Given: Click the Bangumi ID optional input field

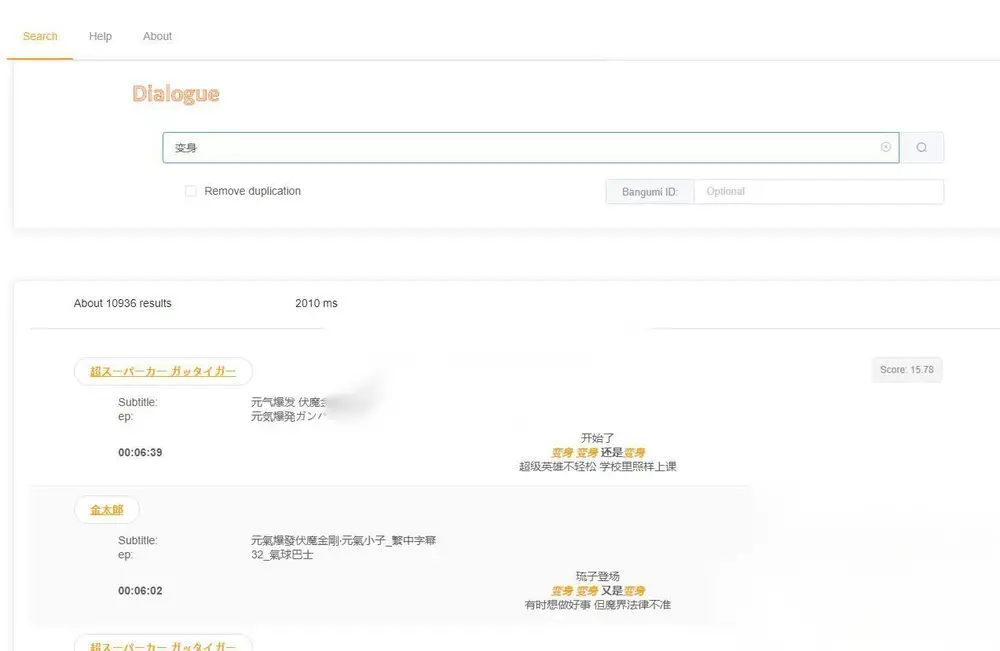Looking at the screenshot, I should coord(819,191).
